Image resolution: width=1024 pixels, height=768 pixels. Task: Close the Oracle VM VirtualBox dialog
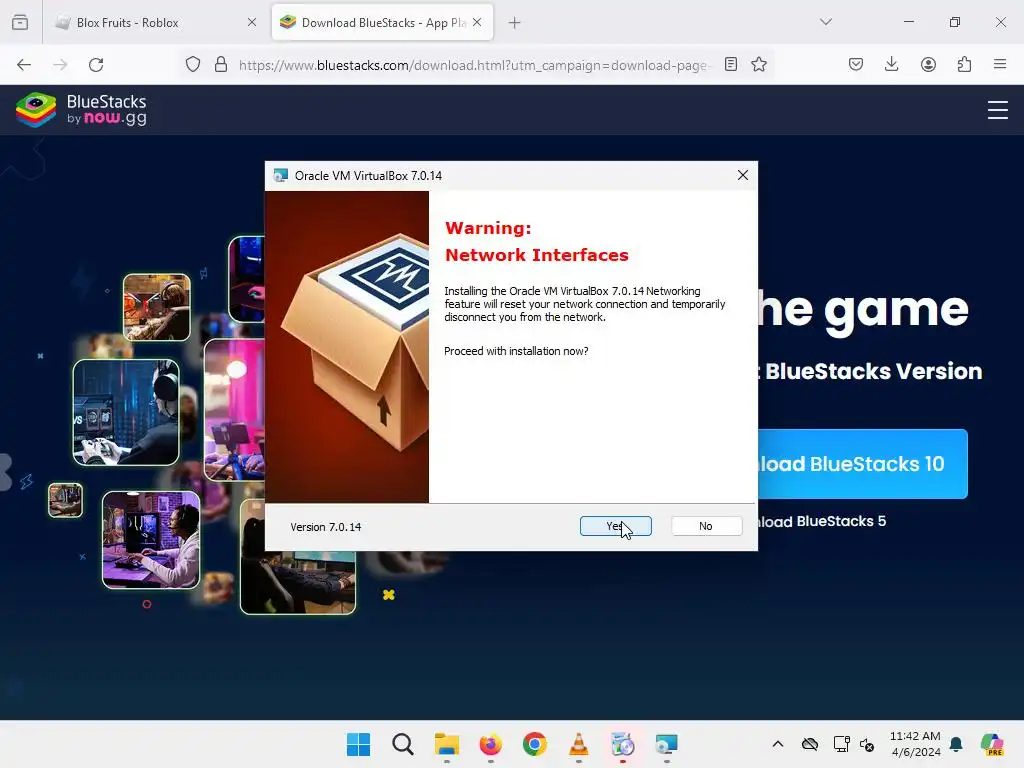[x=743, y=175]
